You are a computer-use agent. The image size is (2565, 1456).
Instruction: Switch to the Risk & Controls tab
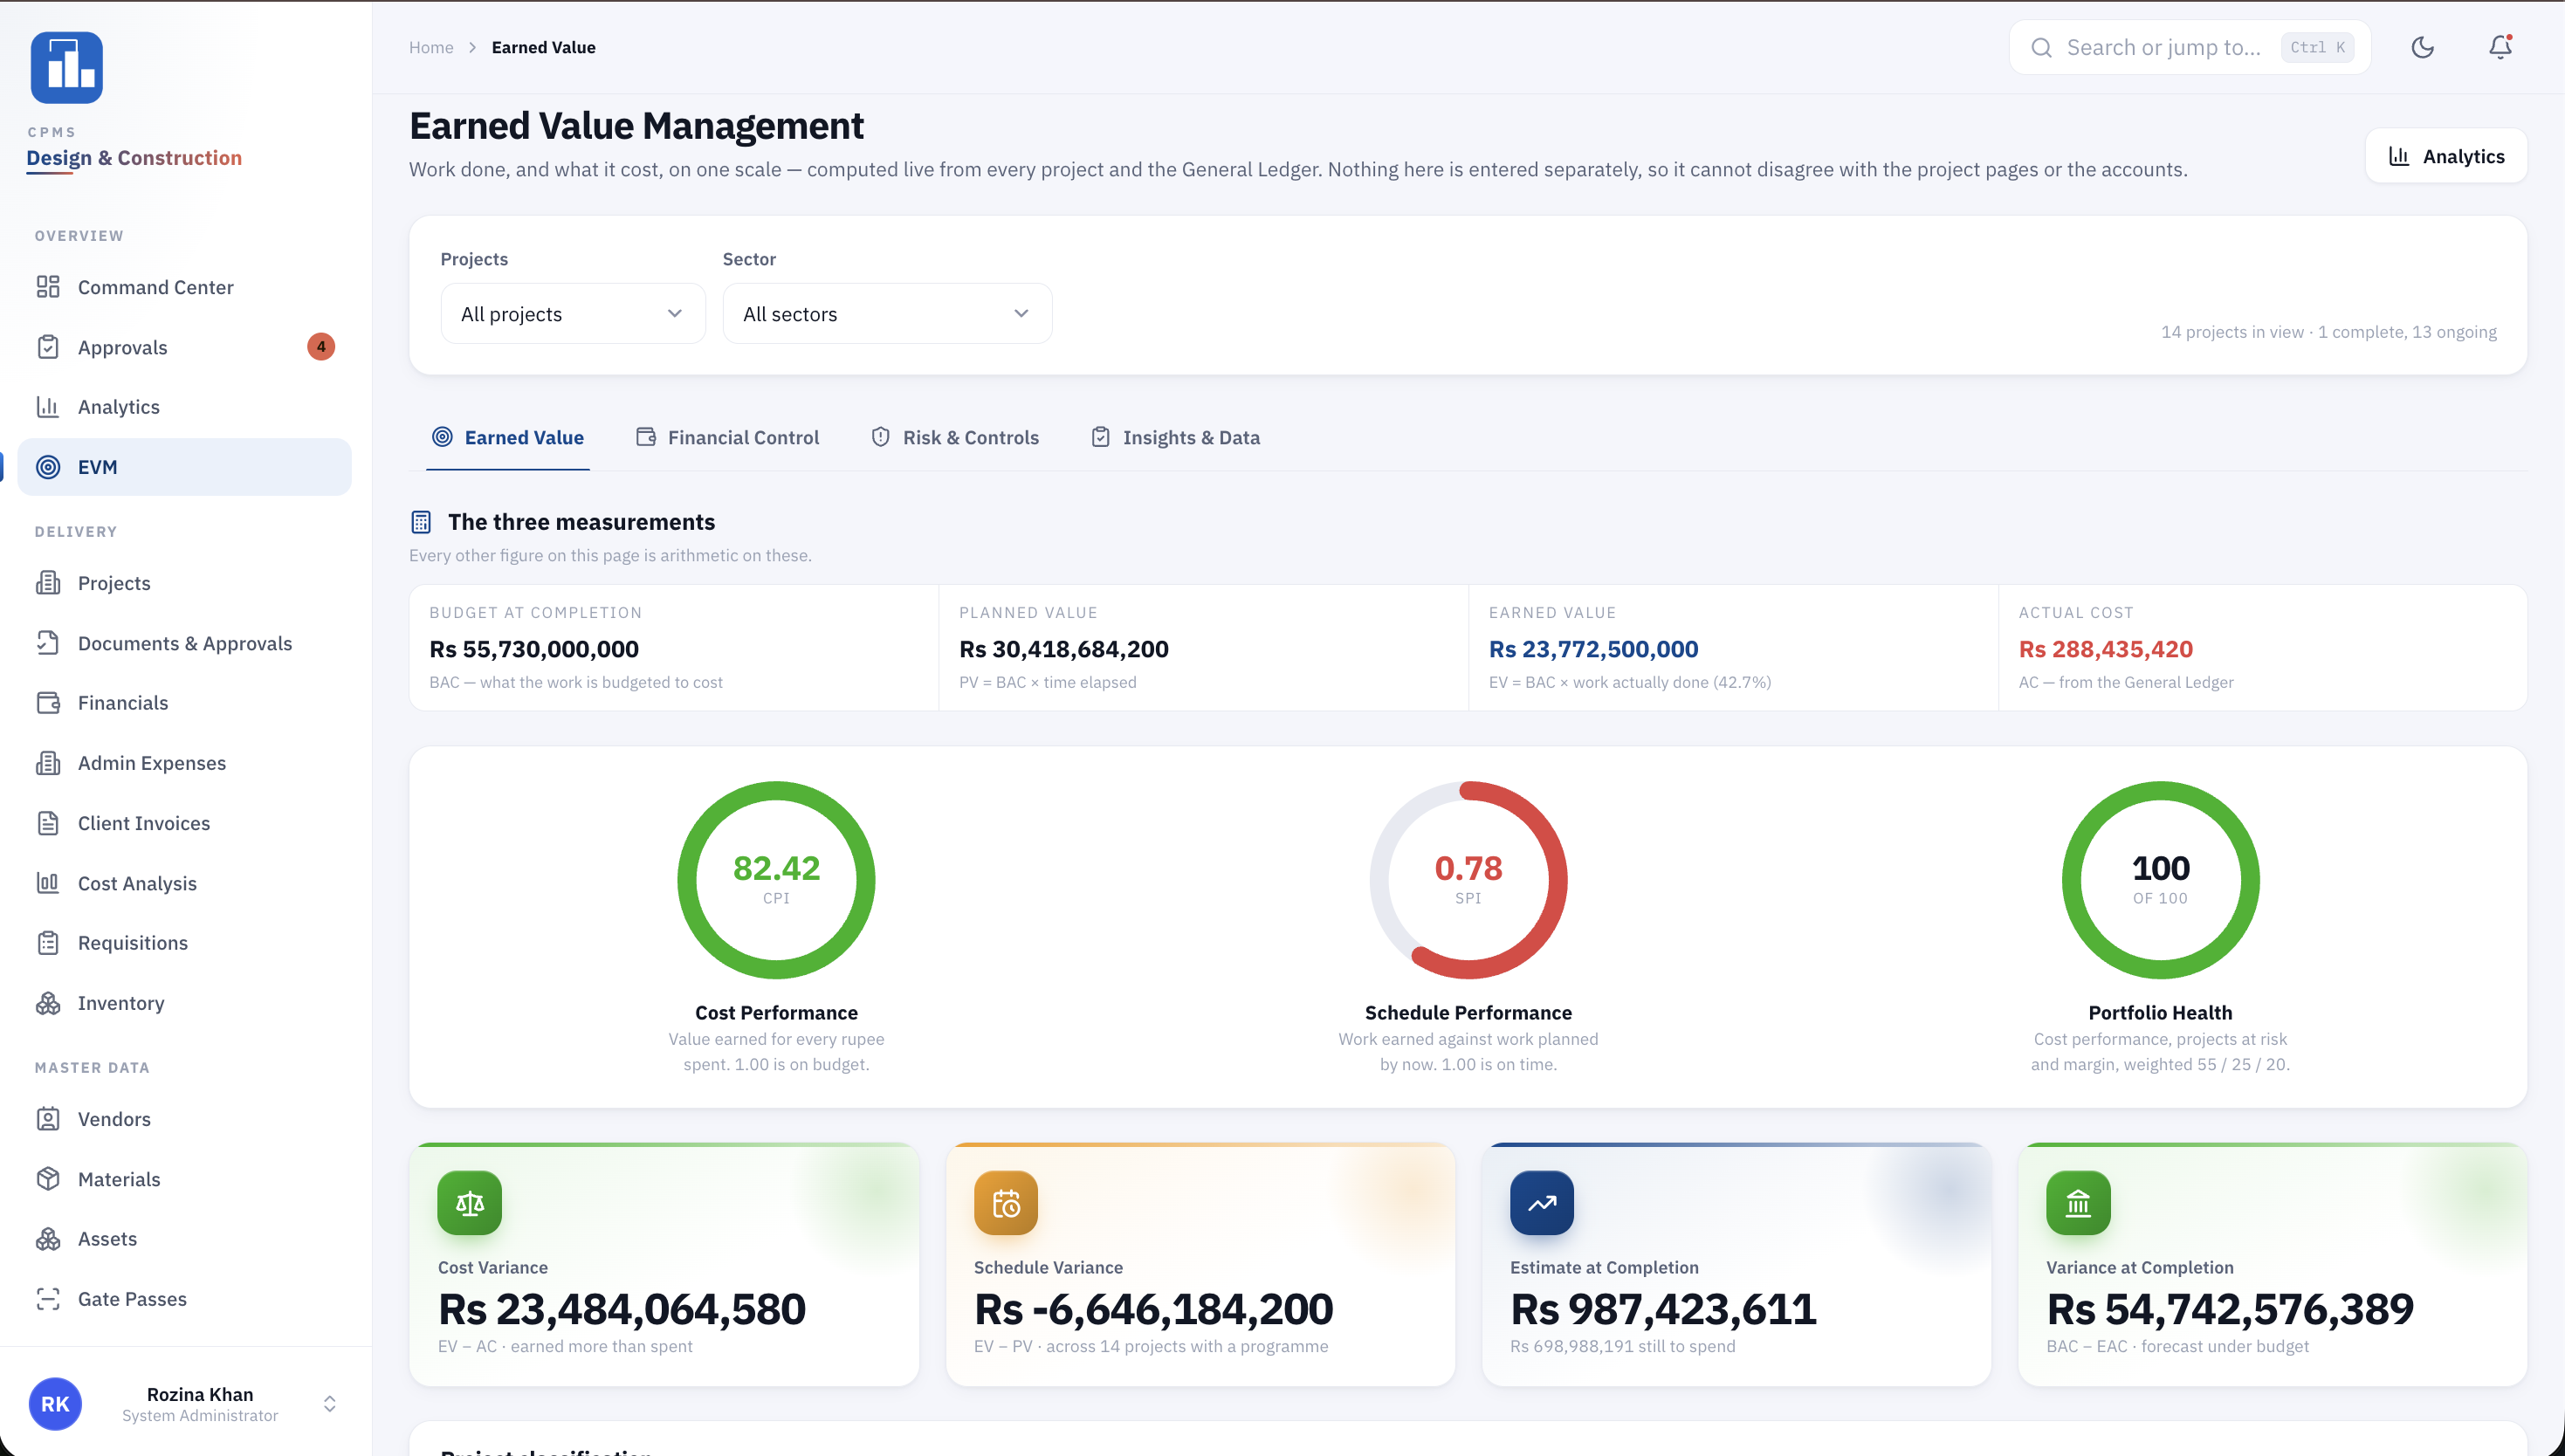click(955, 438)
